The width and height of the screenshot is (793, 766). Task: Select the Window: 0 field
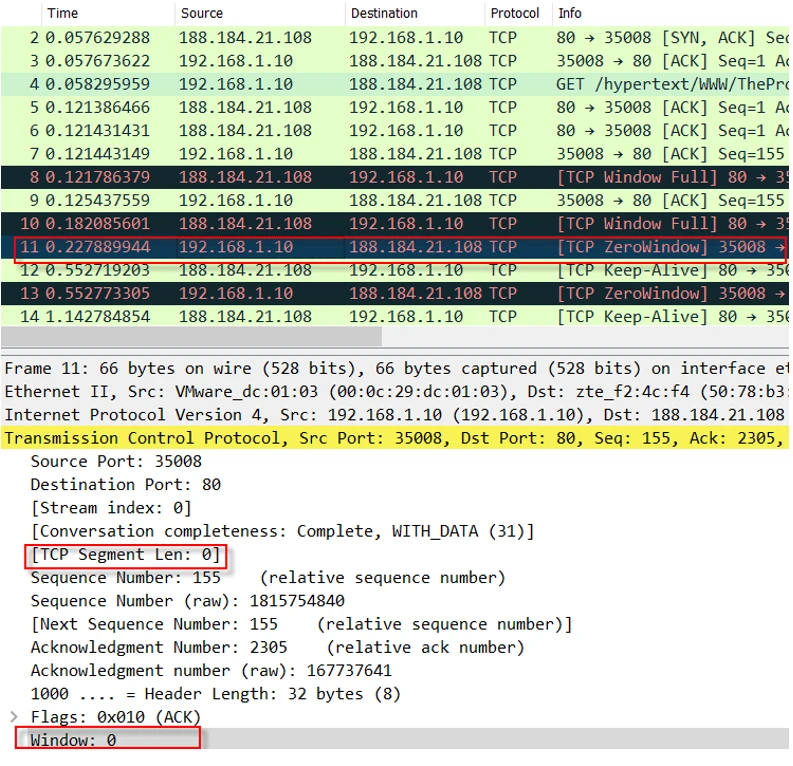click(x=73, y=740)
